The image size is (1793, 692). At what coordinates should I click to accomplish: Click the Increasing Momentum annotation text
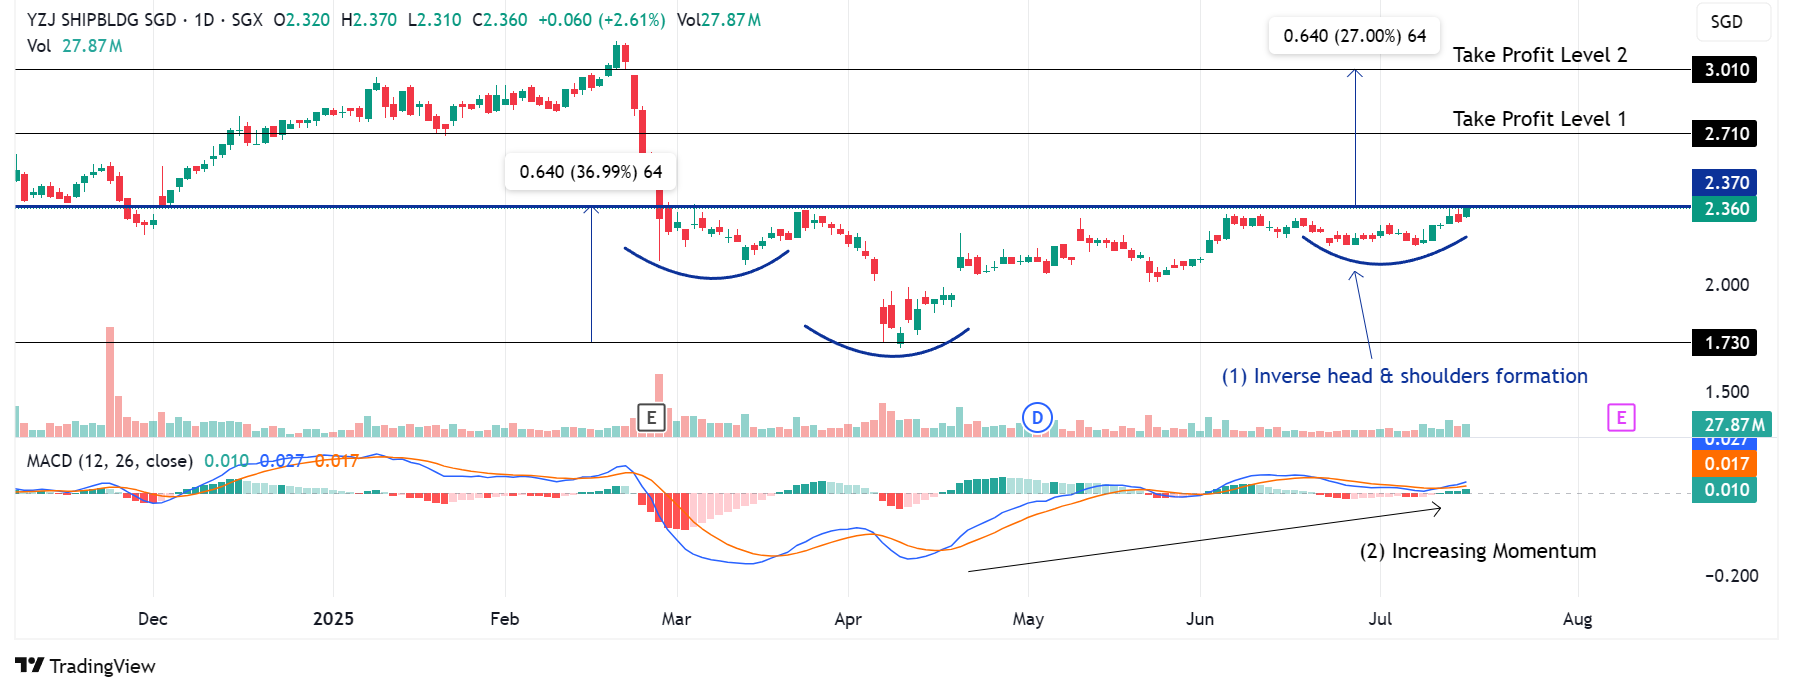click(x=1477, y=551)
